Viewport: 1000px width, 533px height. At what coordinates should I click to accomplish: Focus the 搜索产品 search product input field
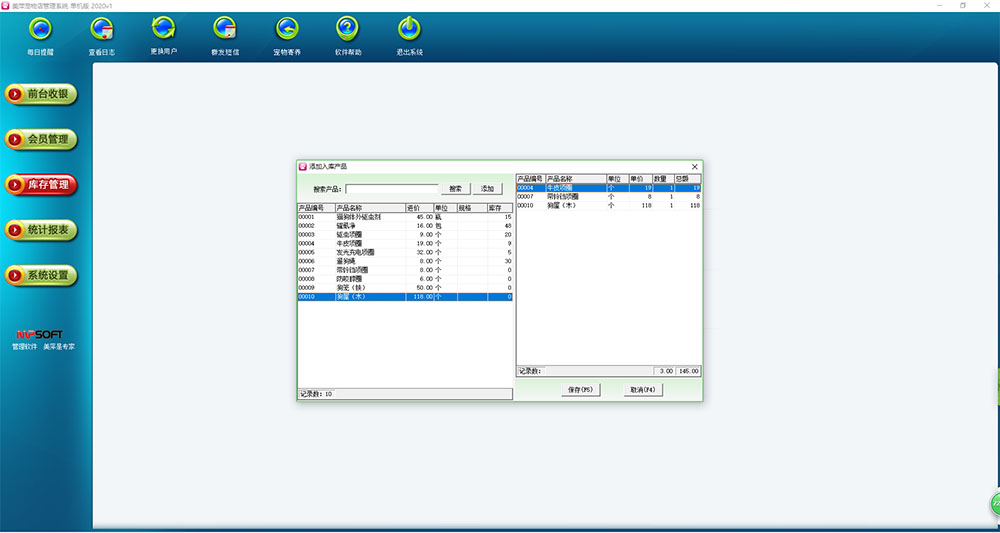(x=392, y=188)
